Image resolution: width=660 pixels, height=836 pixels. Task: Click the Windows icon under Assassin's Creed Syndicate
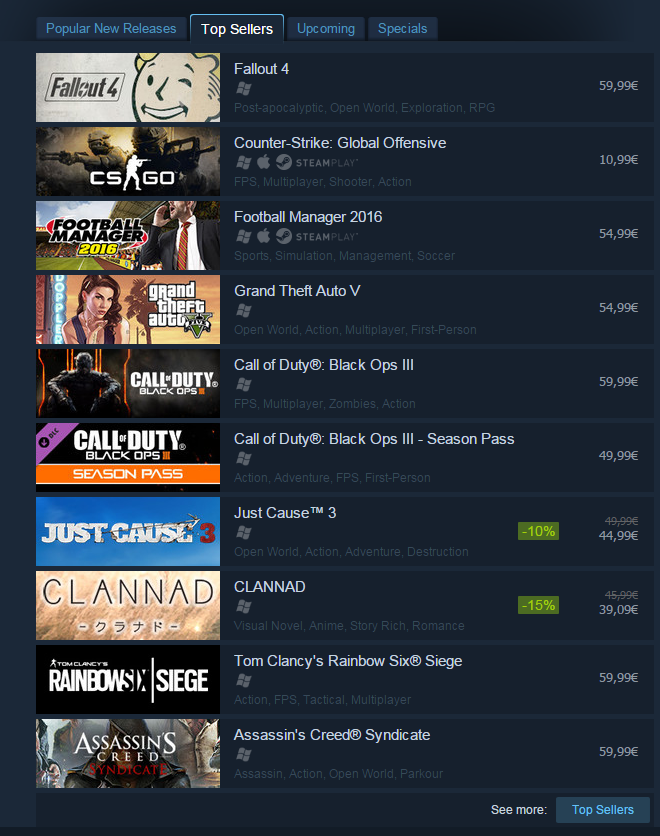[244, 754]
